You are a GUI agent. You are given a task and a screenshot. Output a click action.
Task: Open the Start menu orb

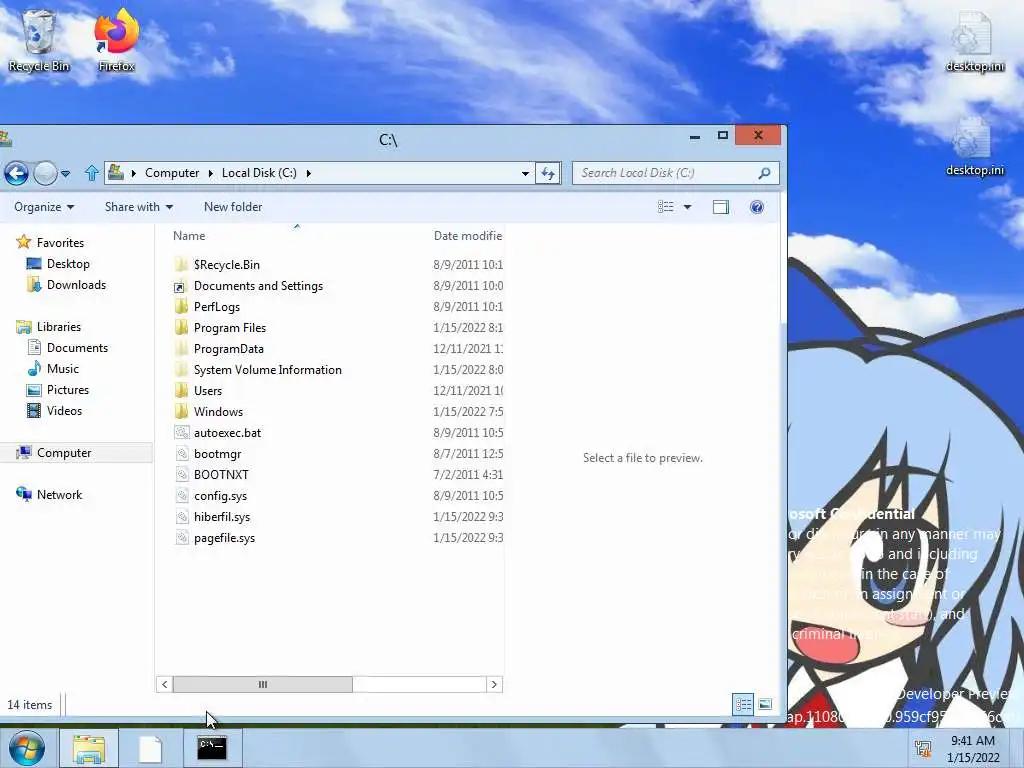(27, 748)
